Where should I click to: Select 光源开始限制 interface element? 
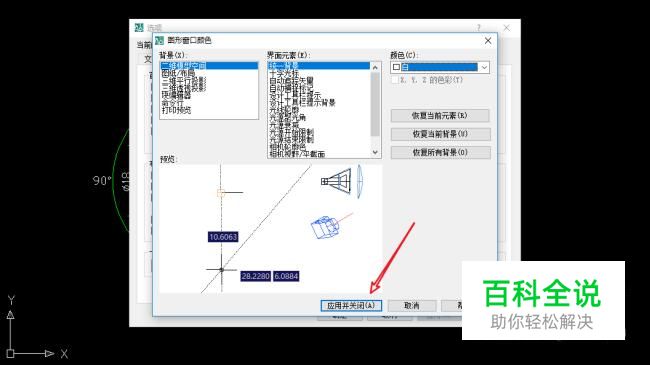point(291,132)
